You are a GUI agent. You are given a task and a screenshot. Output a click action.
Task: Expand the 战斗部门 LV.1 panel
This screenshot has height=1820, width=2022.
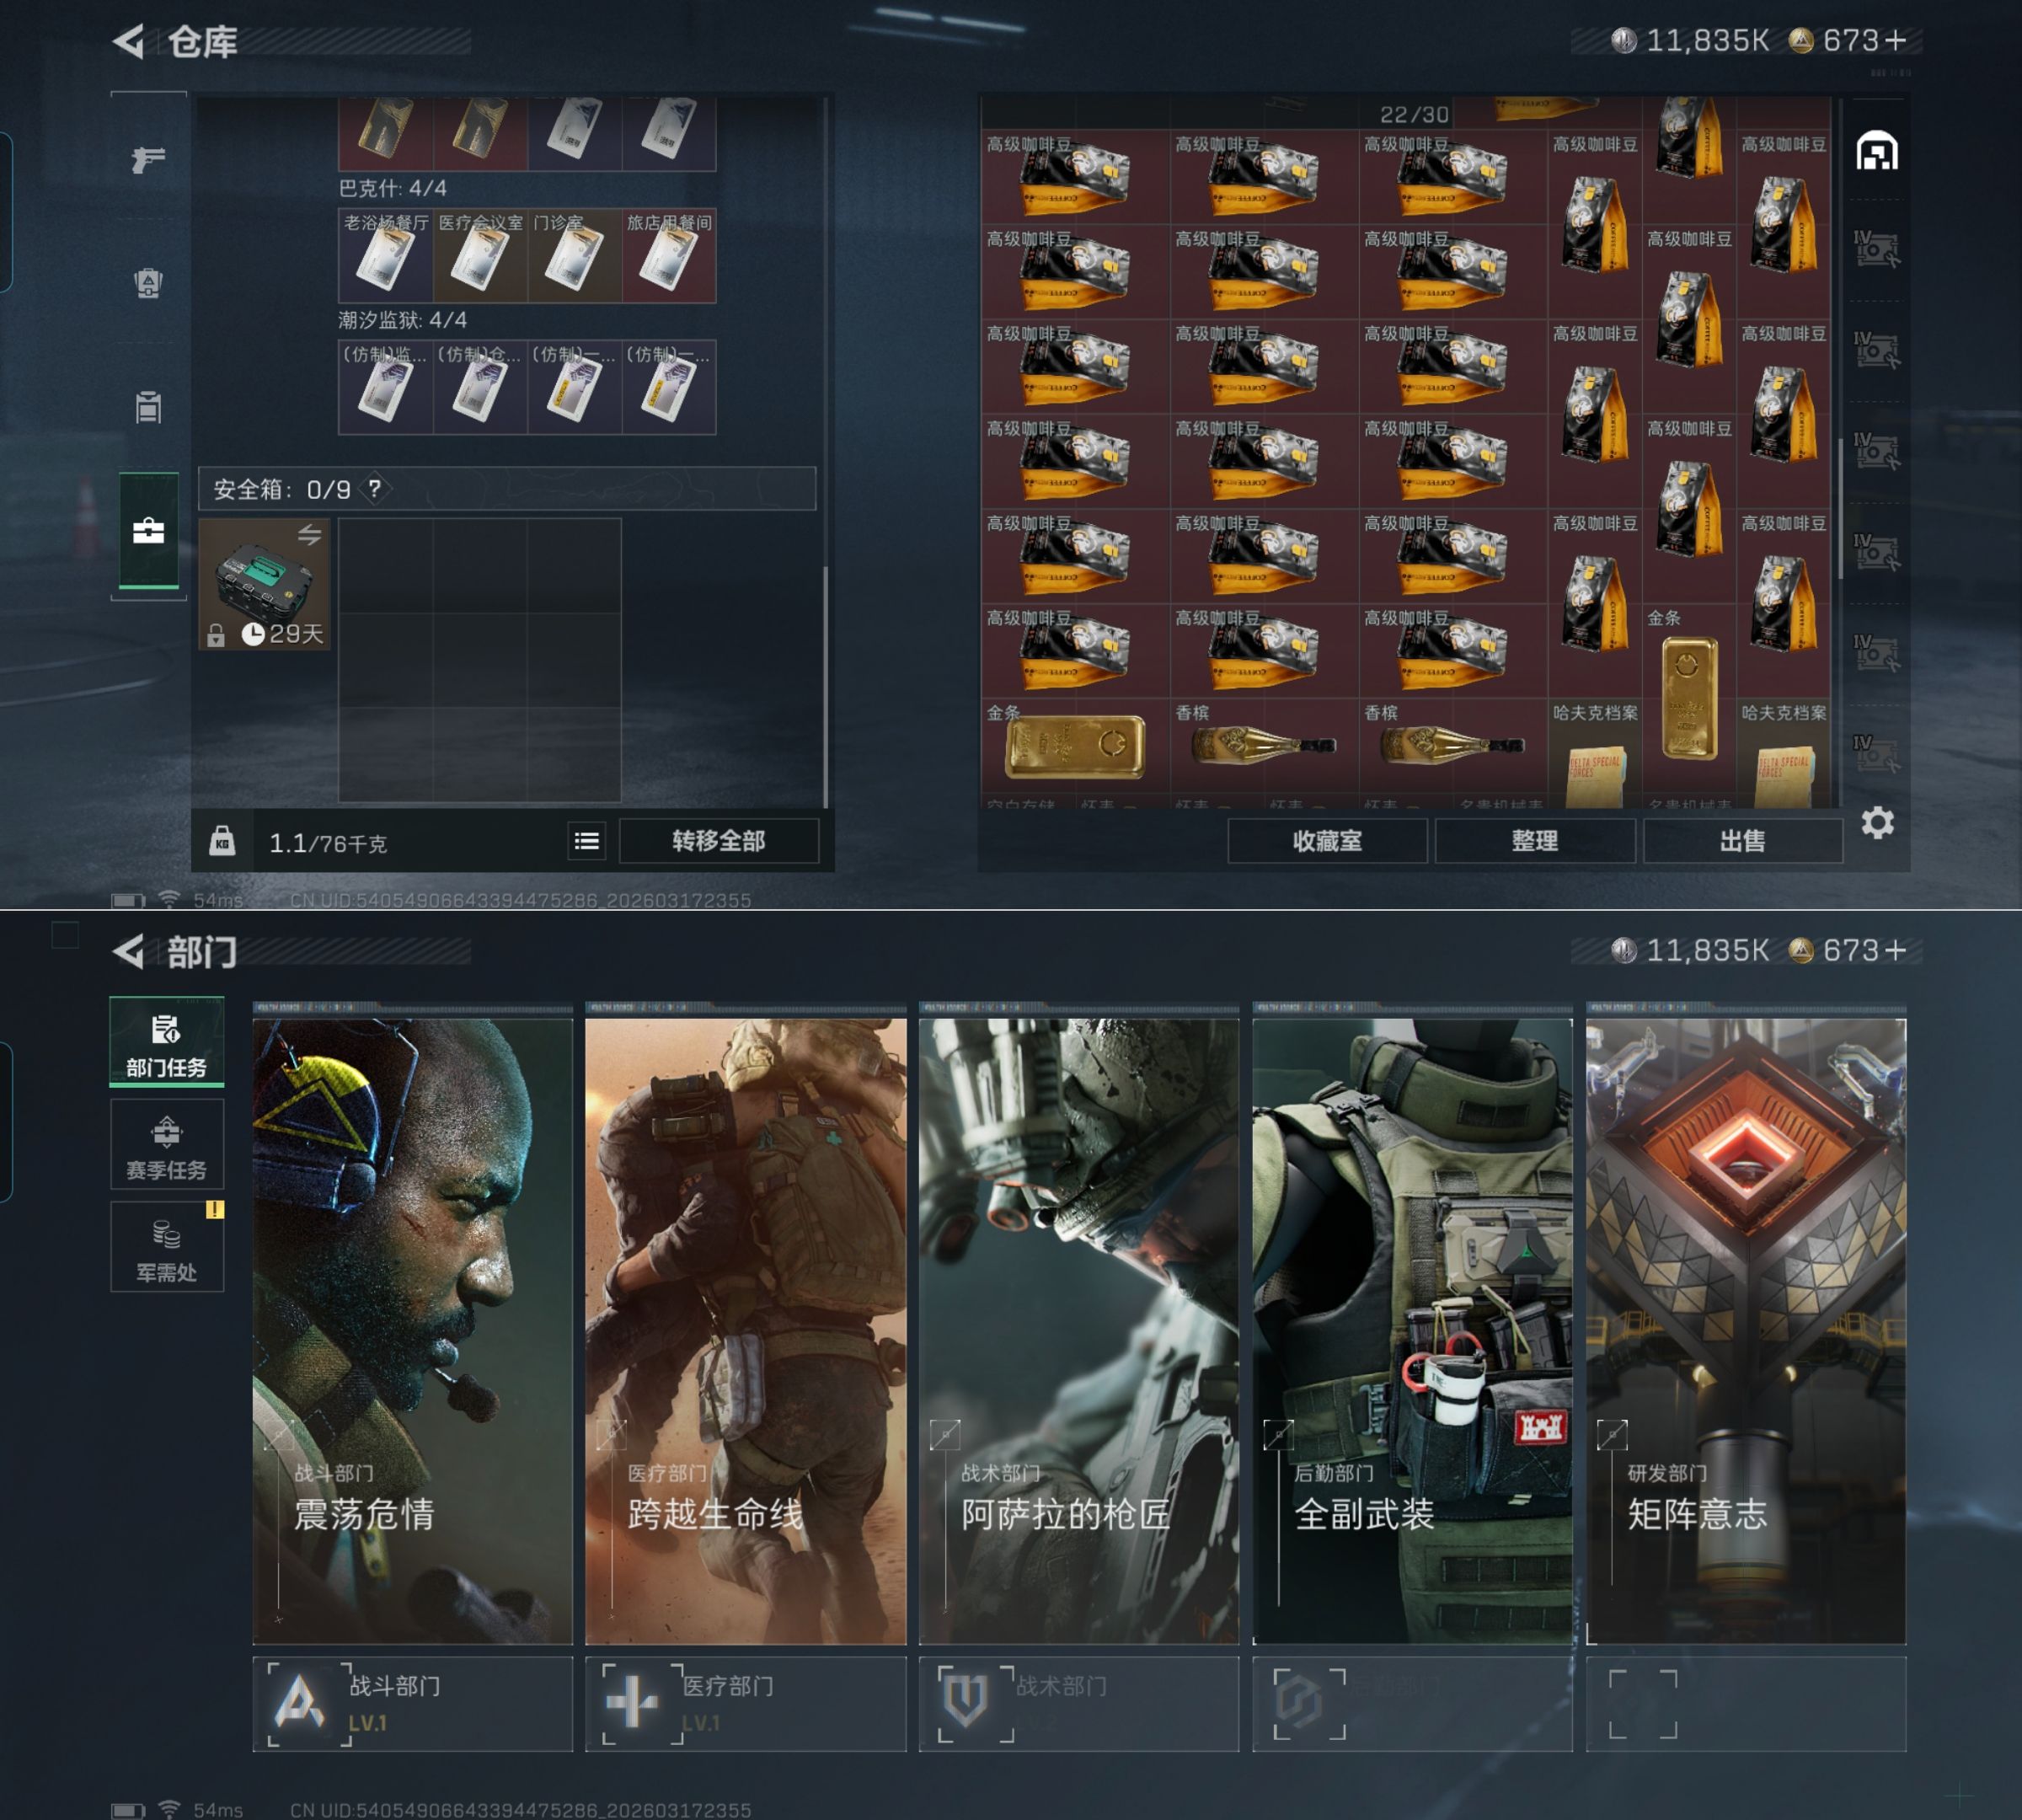click(x=412, y=1704)
